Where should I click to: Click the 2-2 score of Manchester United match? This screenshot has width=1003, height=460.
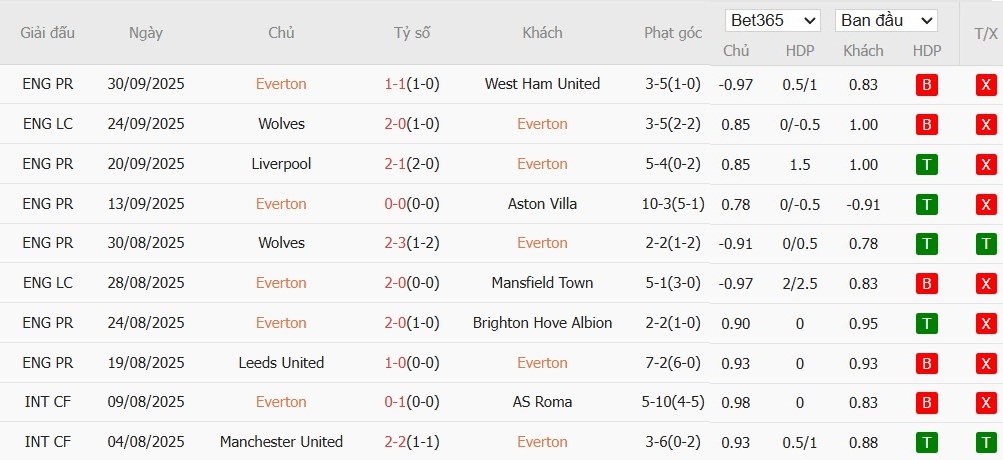coord(395,442)
